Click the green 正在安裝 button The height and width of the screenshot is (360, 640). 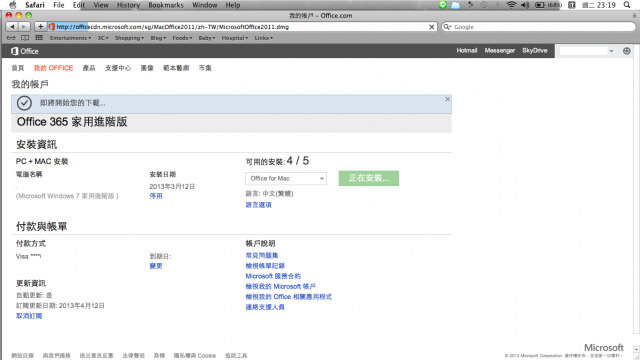point(369,178)
